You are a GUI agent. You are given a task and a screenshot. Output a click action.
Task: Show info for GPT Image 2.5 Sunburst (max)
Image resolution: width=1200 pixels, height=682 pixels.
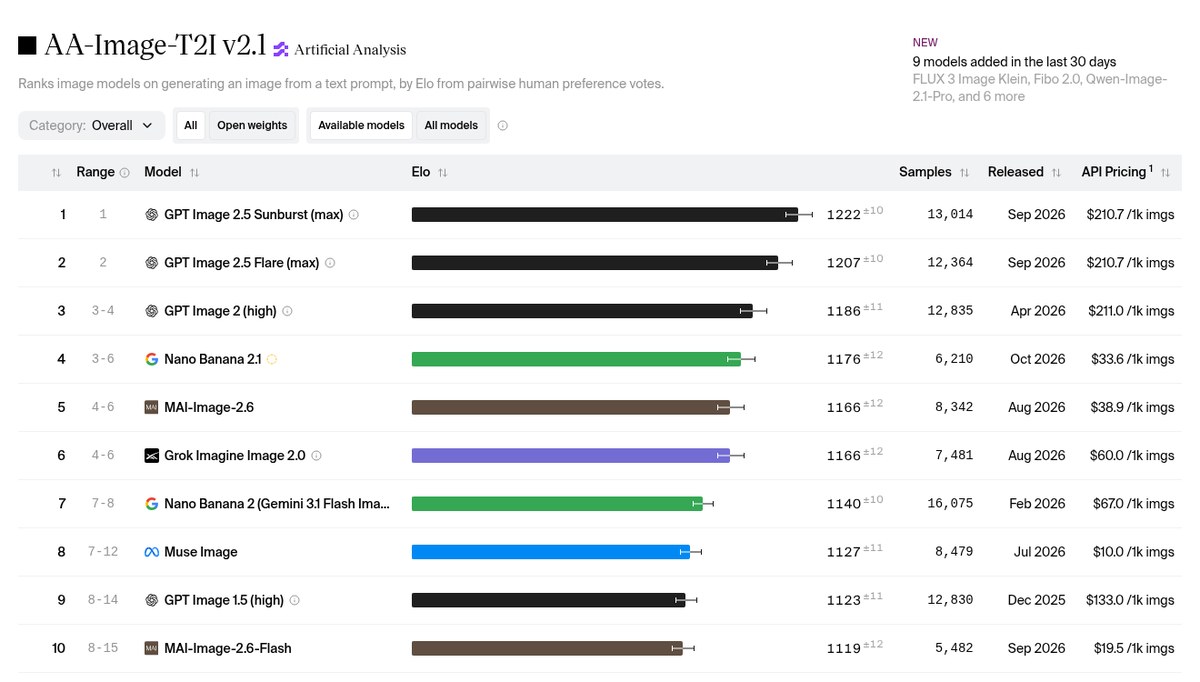click(x=353, y=215)
